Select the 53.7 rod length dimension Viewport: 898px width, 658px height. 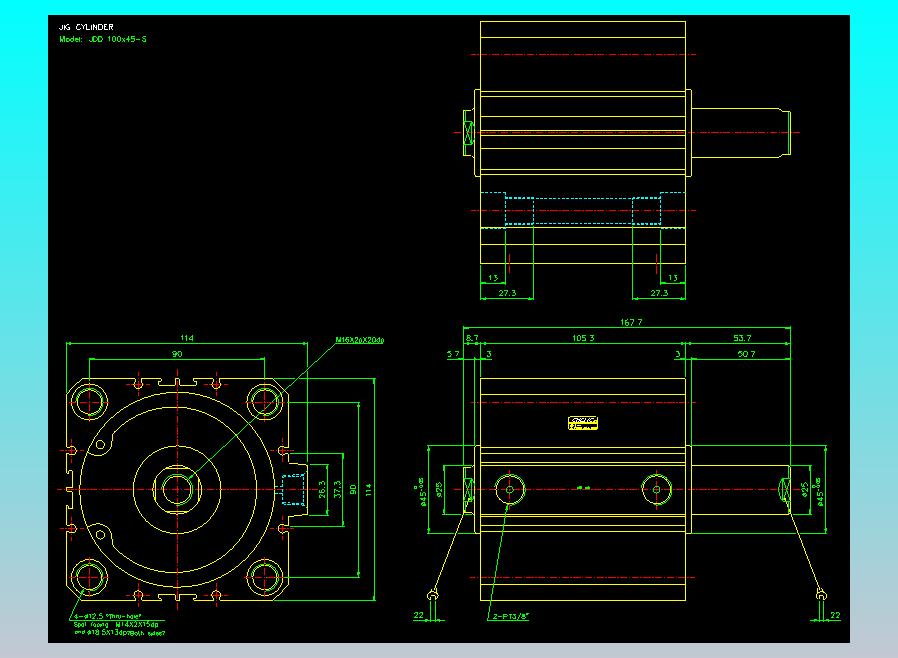(x=742, y=338)
